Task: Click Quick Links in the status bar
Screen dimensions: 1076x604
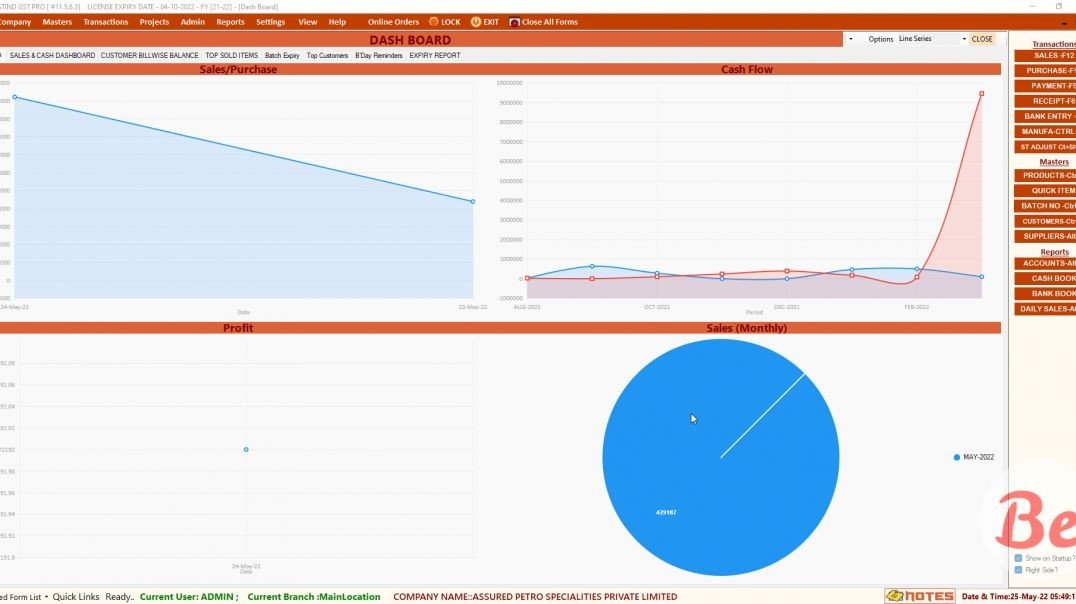Action: pos(76,597)
